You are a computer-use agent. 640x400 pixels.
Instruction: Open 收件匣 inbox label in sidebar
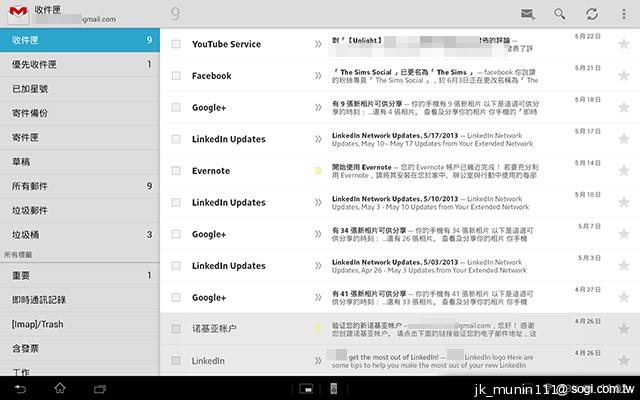pos(80,40)
